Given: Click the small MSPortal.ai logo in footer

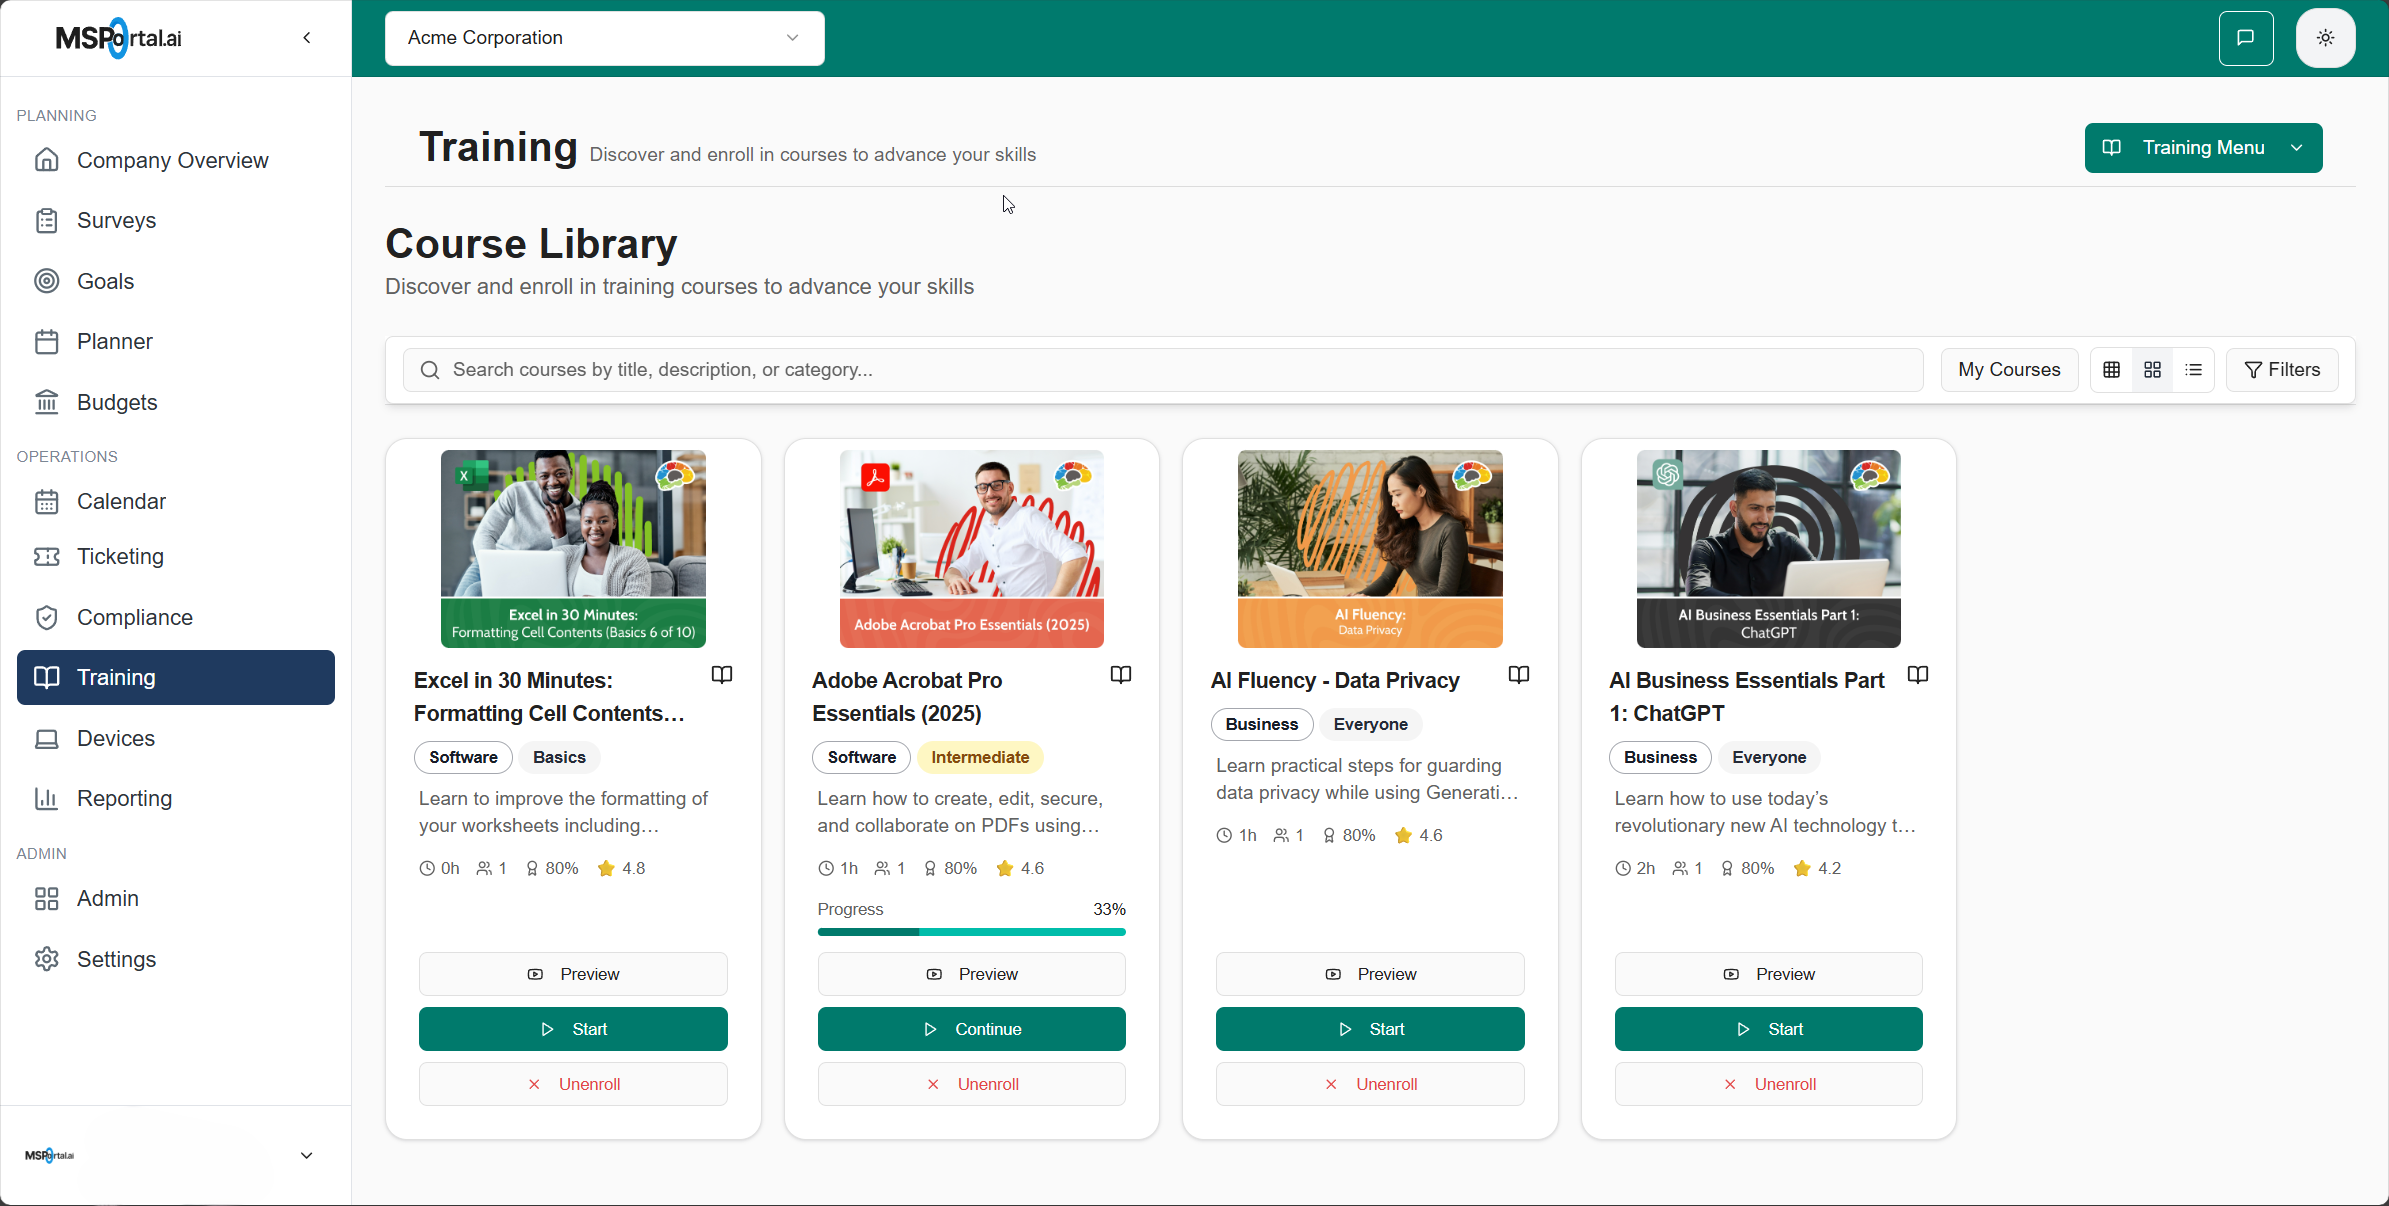Looking at the screenshot, I should (50, 1155).
